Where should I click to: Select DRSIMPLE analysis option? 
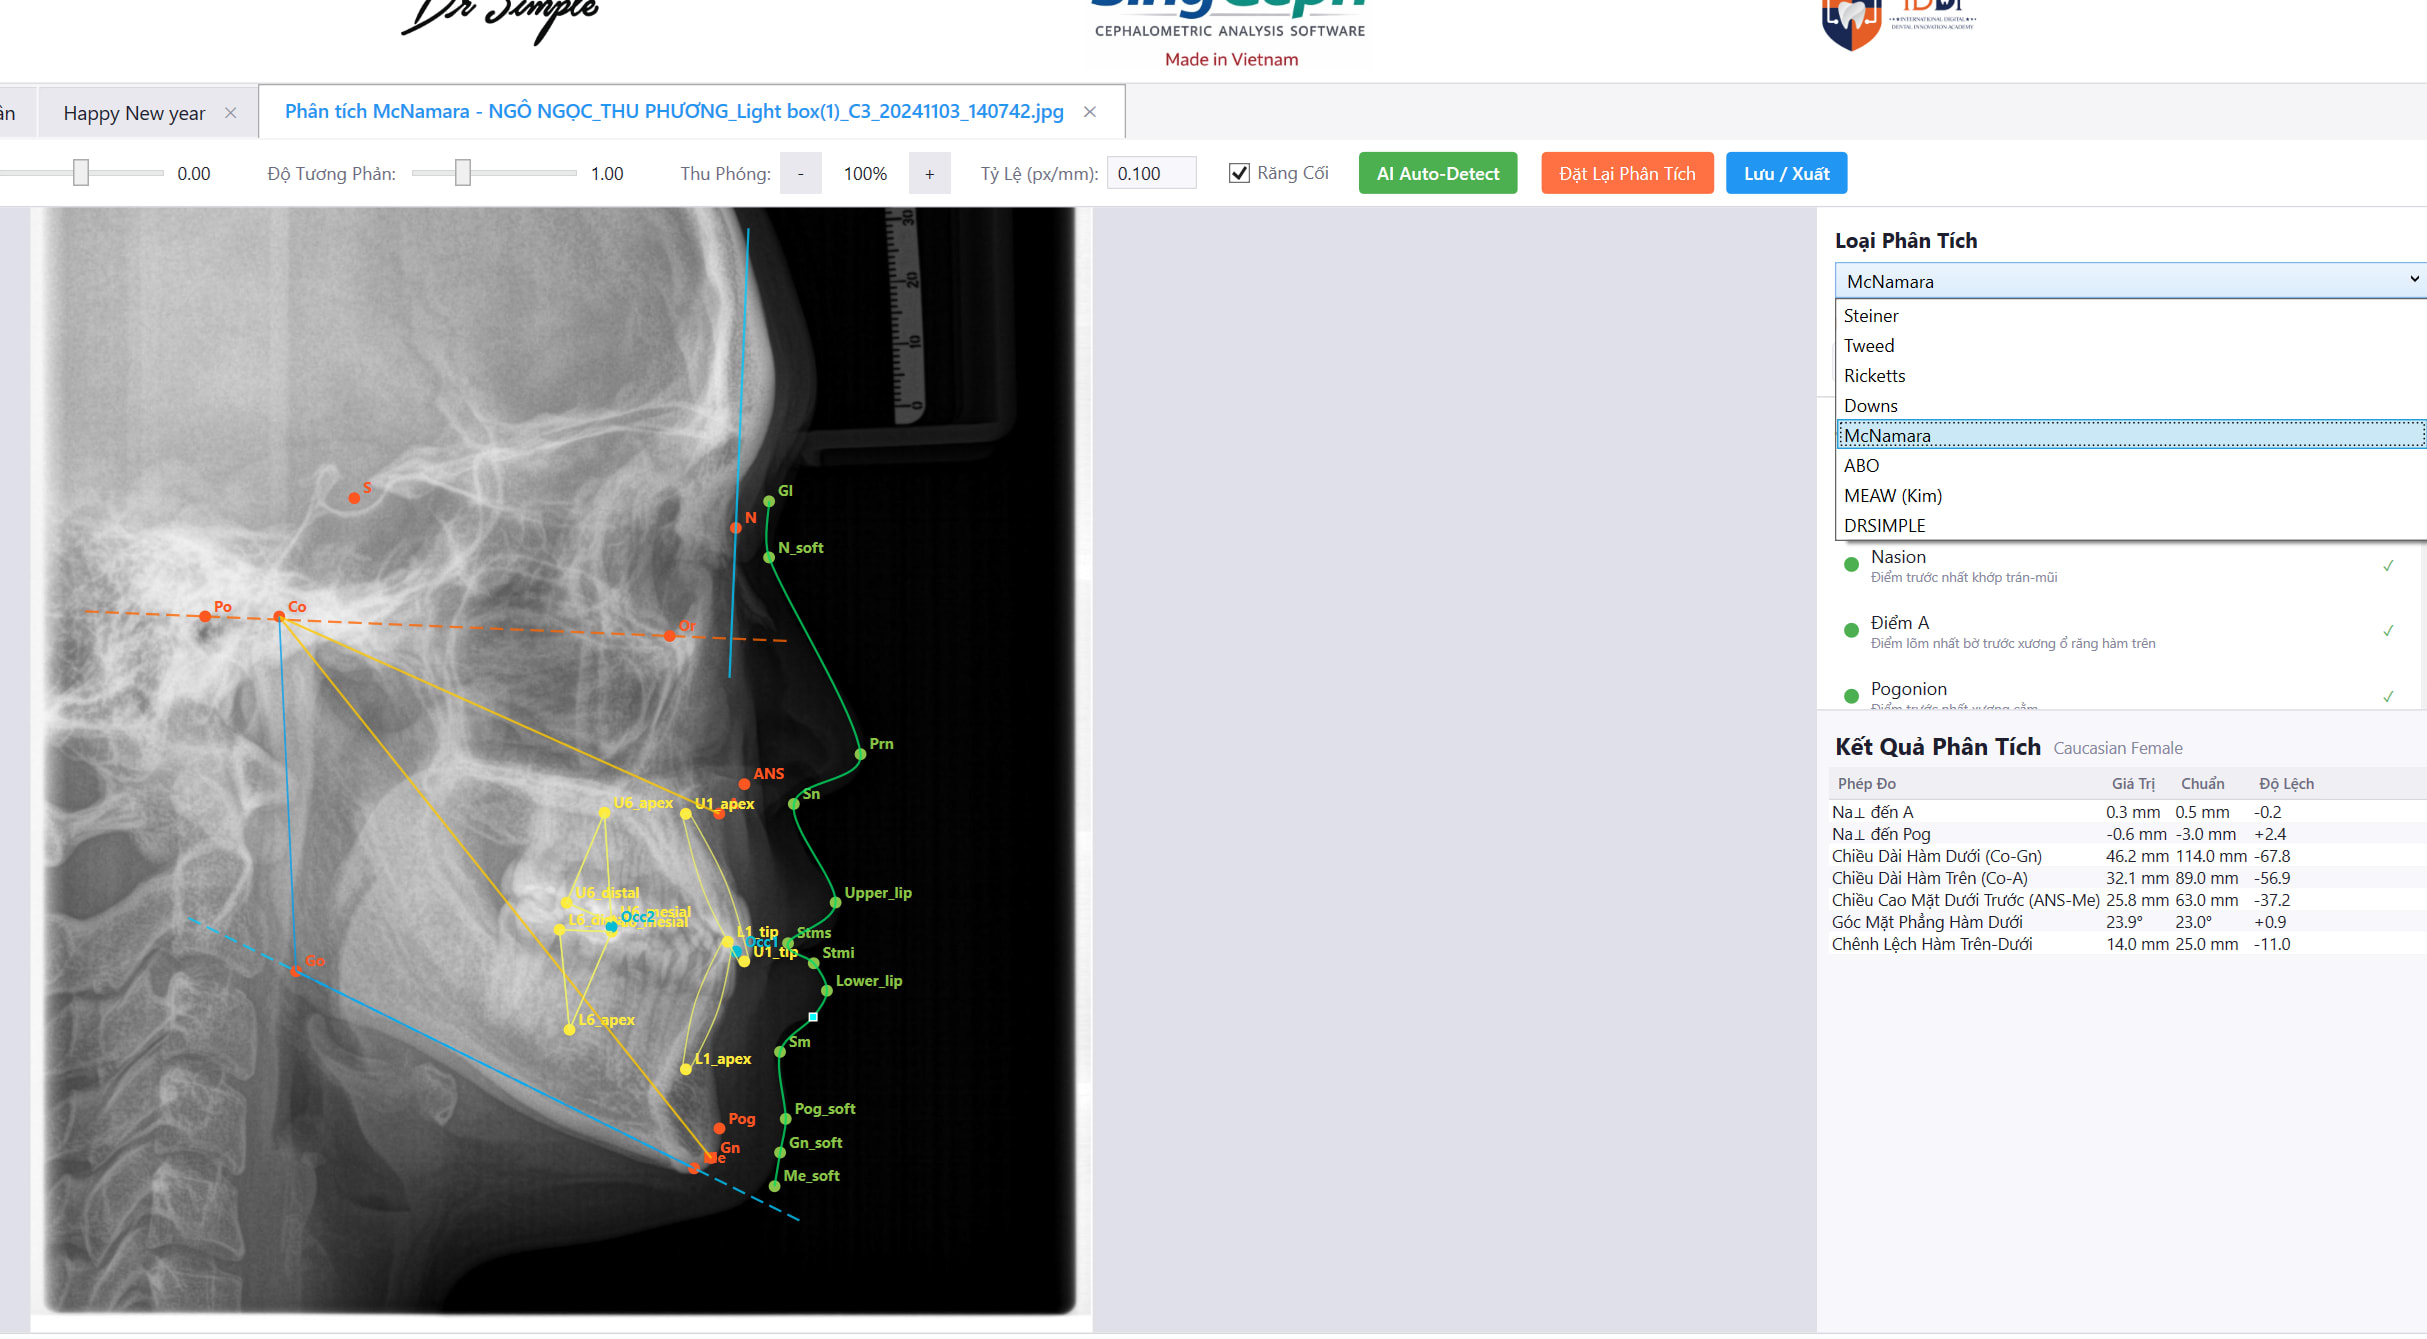(x=1884, y=526)
